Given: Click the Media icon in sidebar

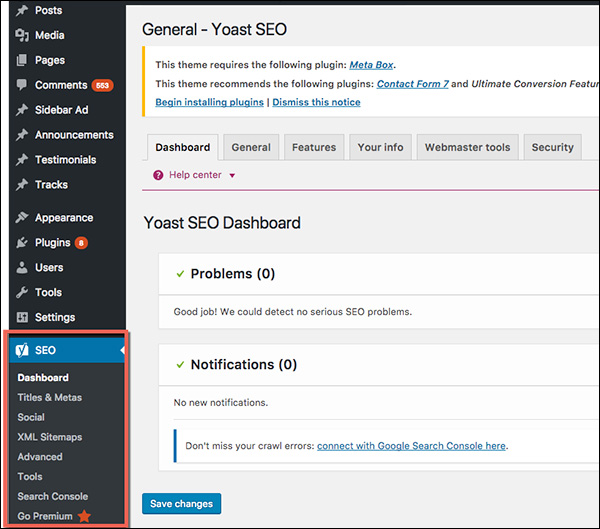Looking at the screenshot, I should coord(22,35).
